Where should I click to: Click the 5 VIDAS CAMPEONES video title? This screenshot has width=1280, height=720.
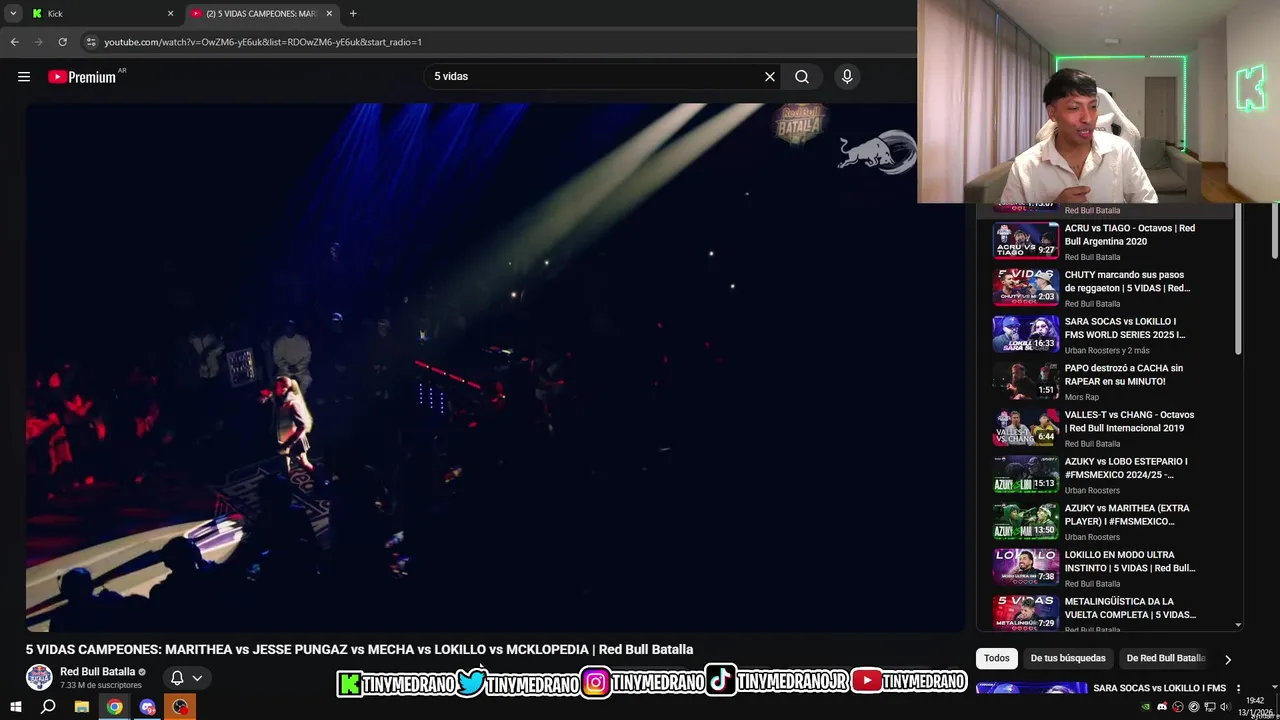(x=359, y=649)
